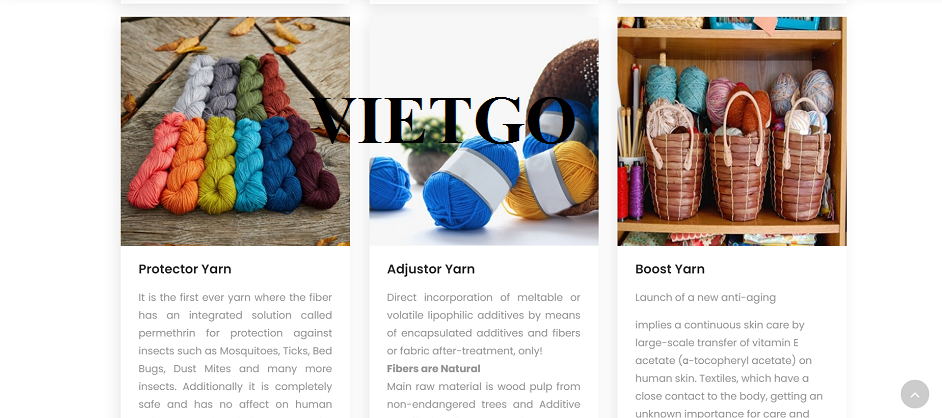Click the scroll-to-top arrow button
942x418 pixels.
tap(914, 394)
